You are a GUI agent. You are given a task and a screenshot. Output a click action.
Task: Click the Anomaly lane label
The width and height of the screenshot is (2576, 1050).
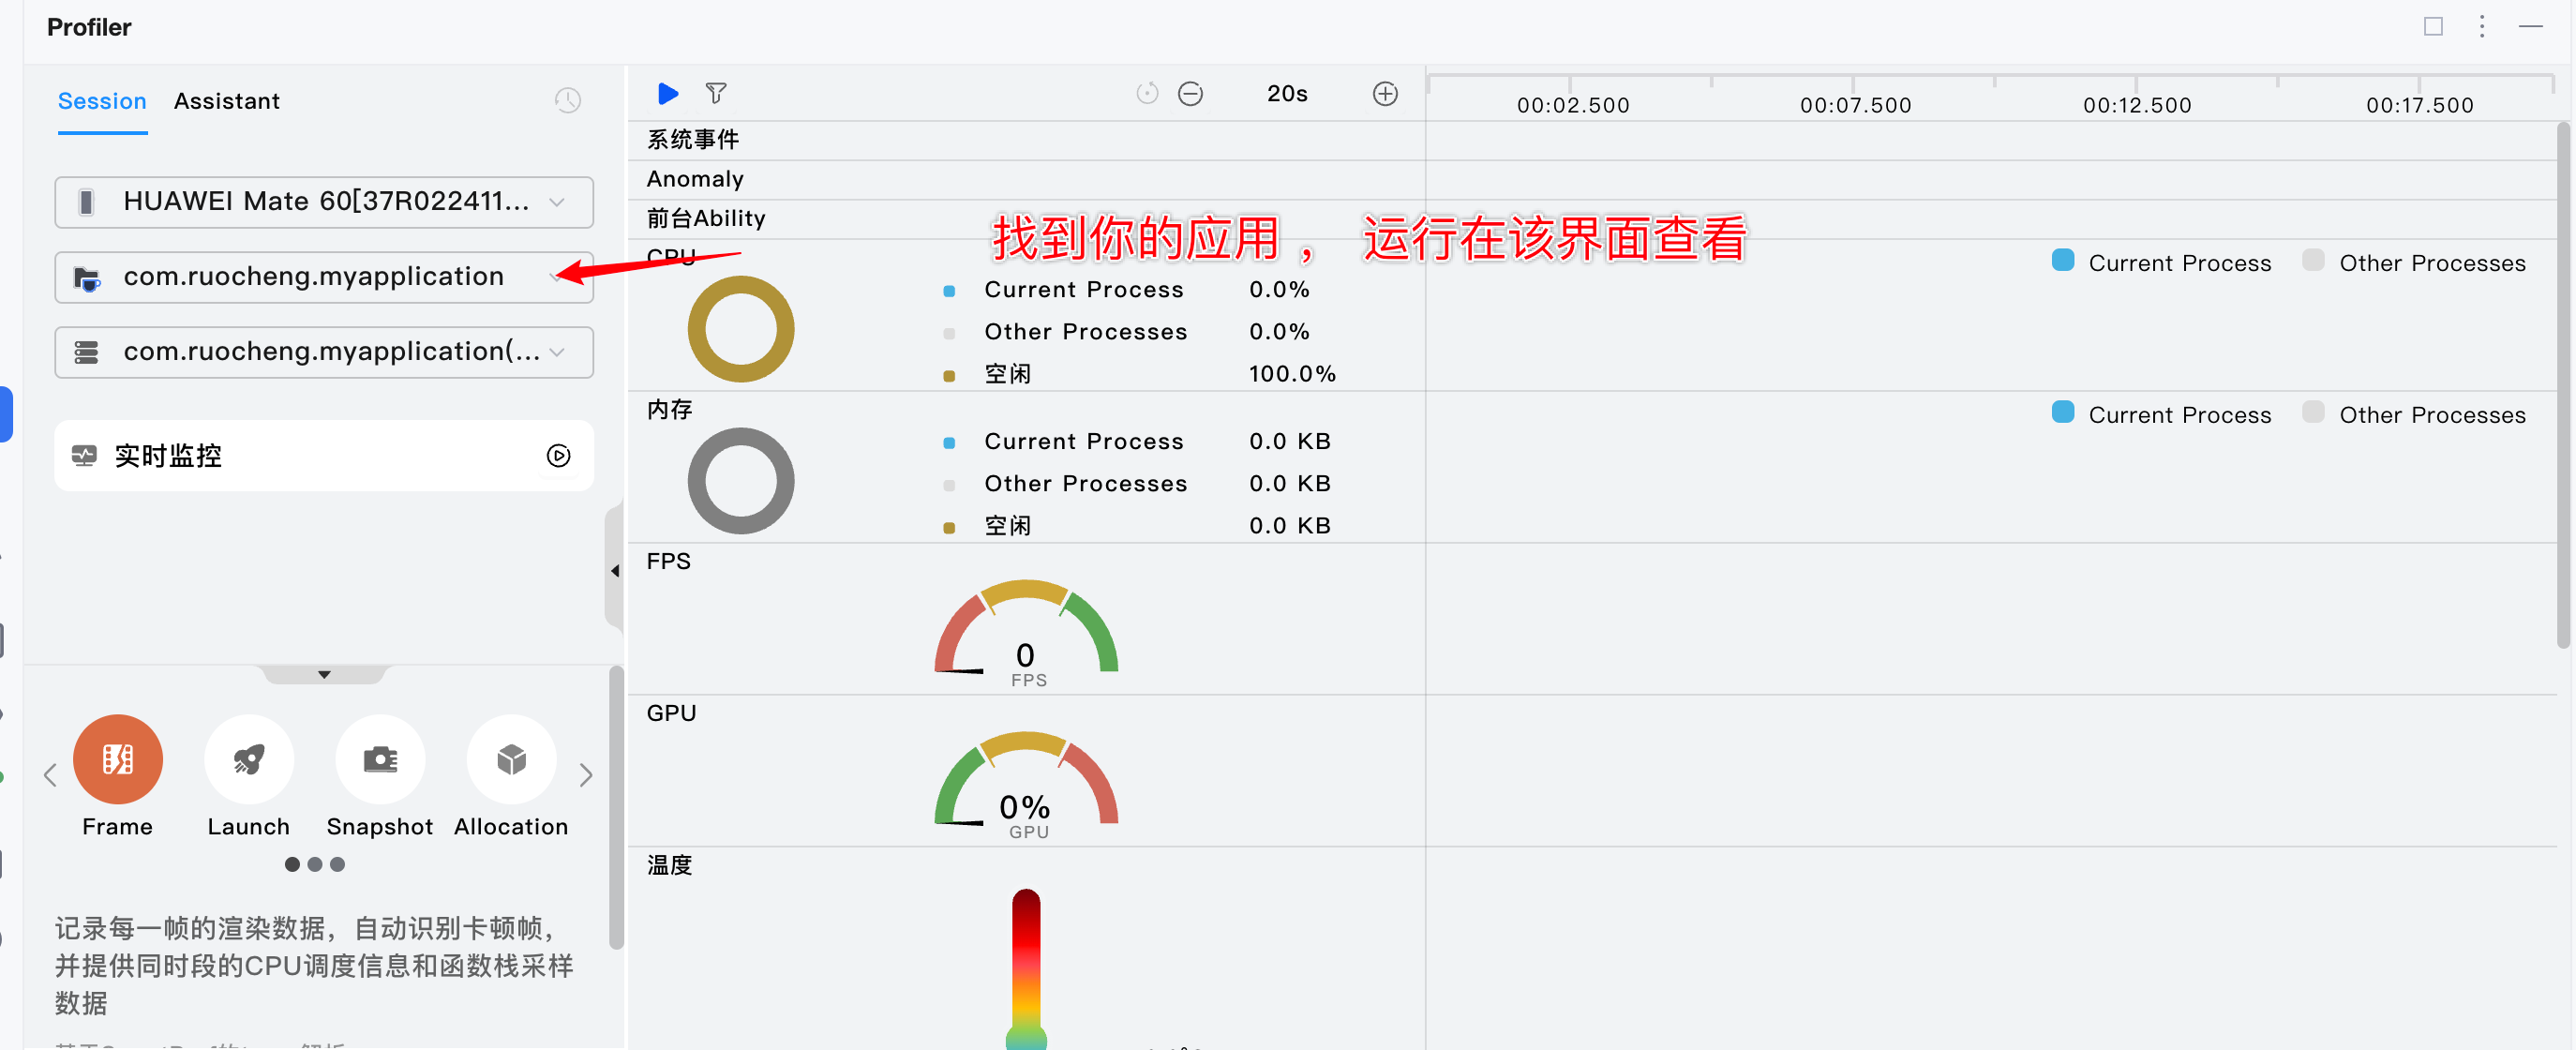(695, 179)
